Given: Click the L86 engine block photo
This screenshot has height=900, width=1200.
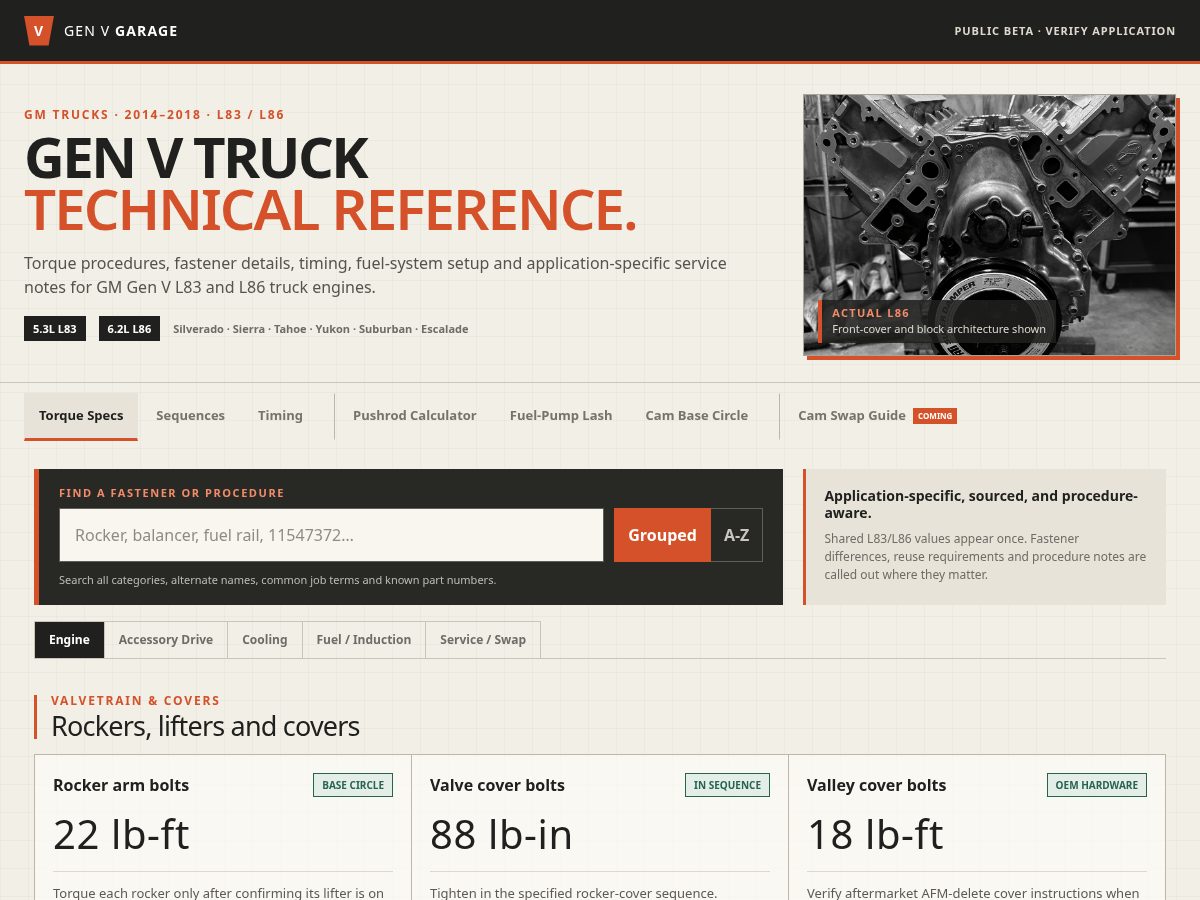Looking at the screenshot, I should [989, 225].
